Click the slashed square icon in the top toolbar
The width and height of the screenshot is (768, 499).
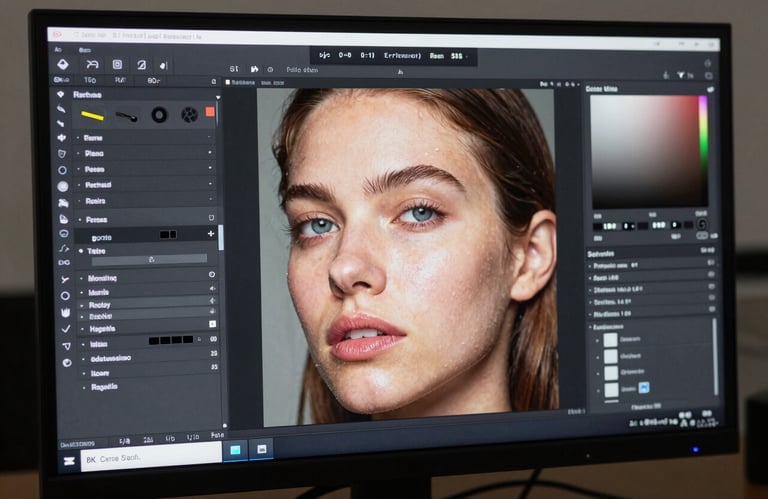click(x=142, y=65)
